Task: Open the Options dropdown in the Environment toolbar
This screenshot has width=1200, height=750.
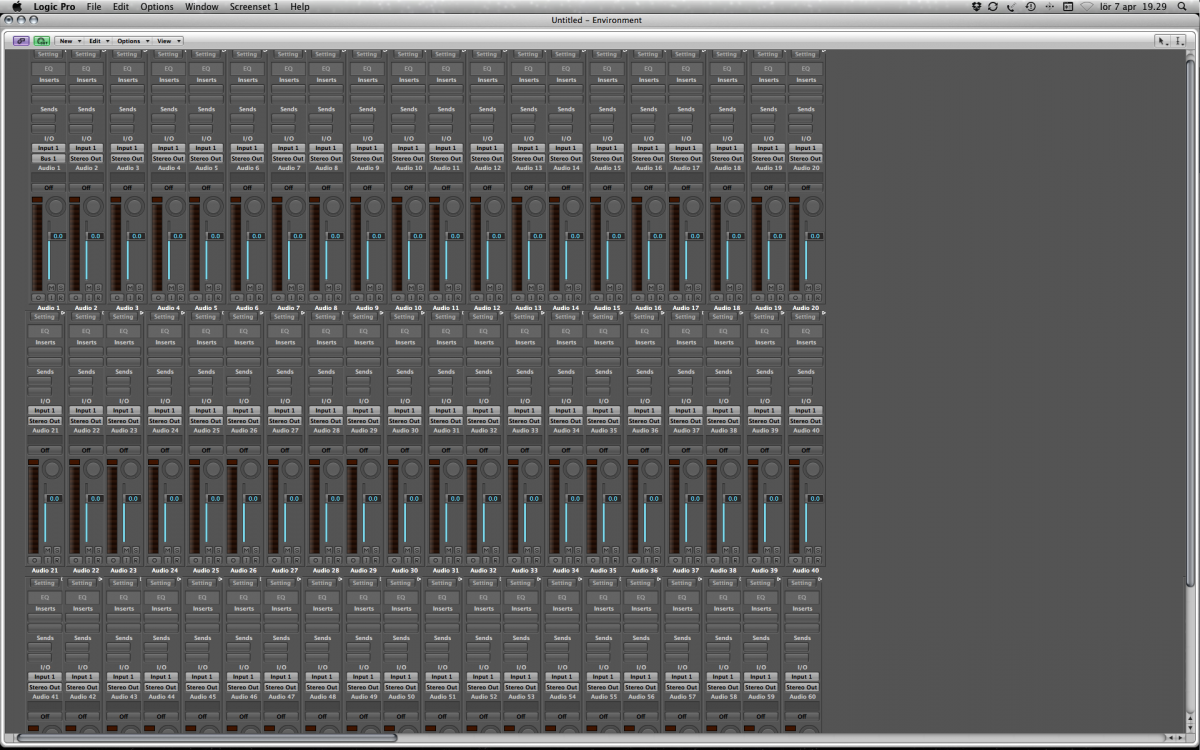Action: 132,41
